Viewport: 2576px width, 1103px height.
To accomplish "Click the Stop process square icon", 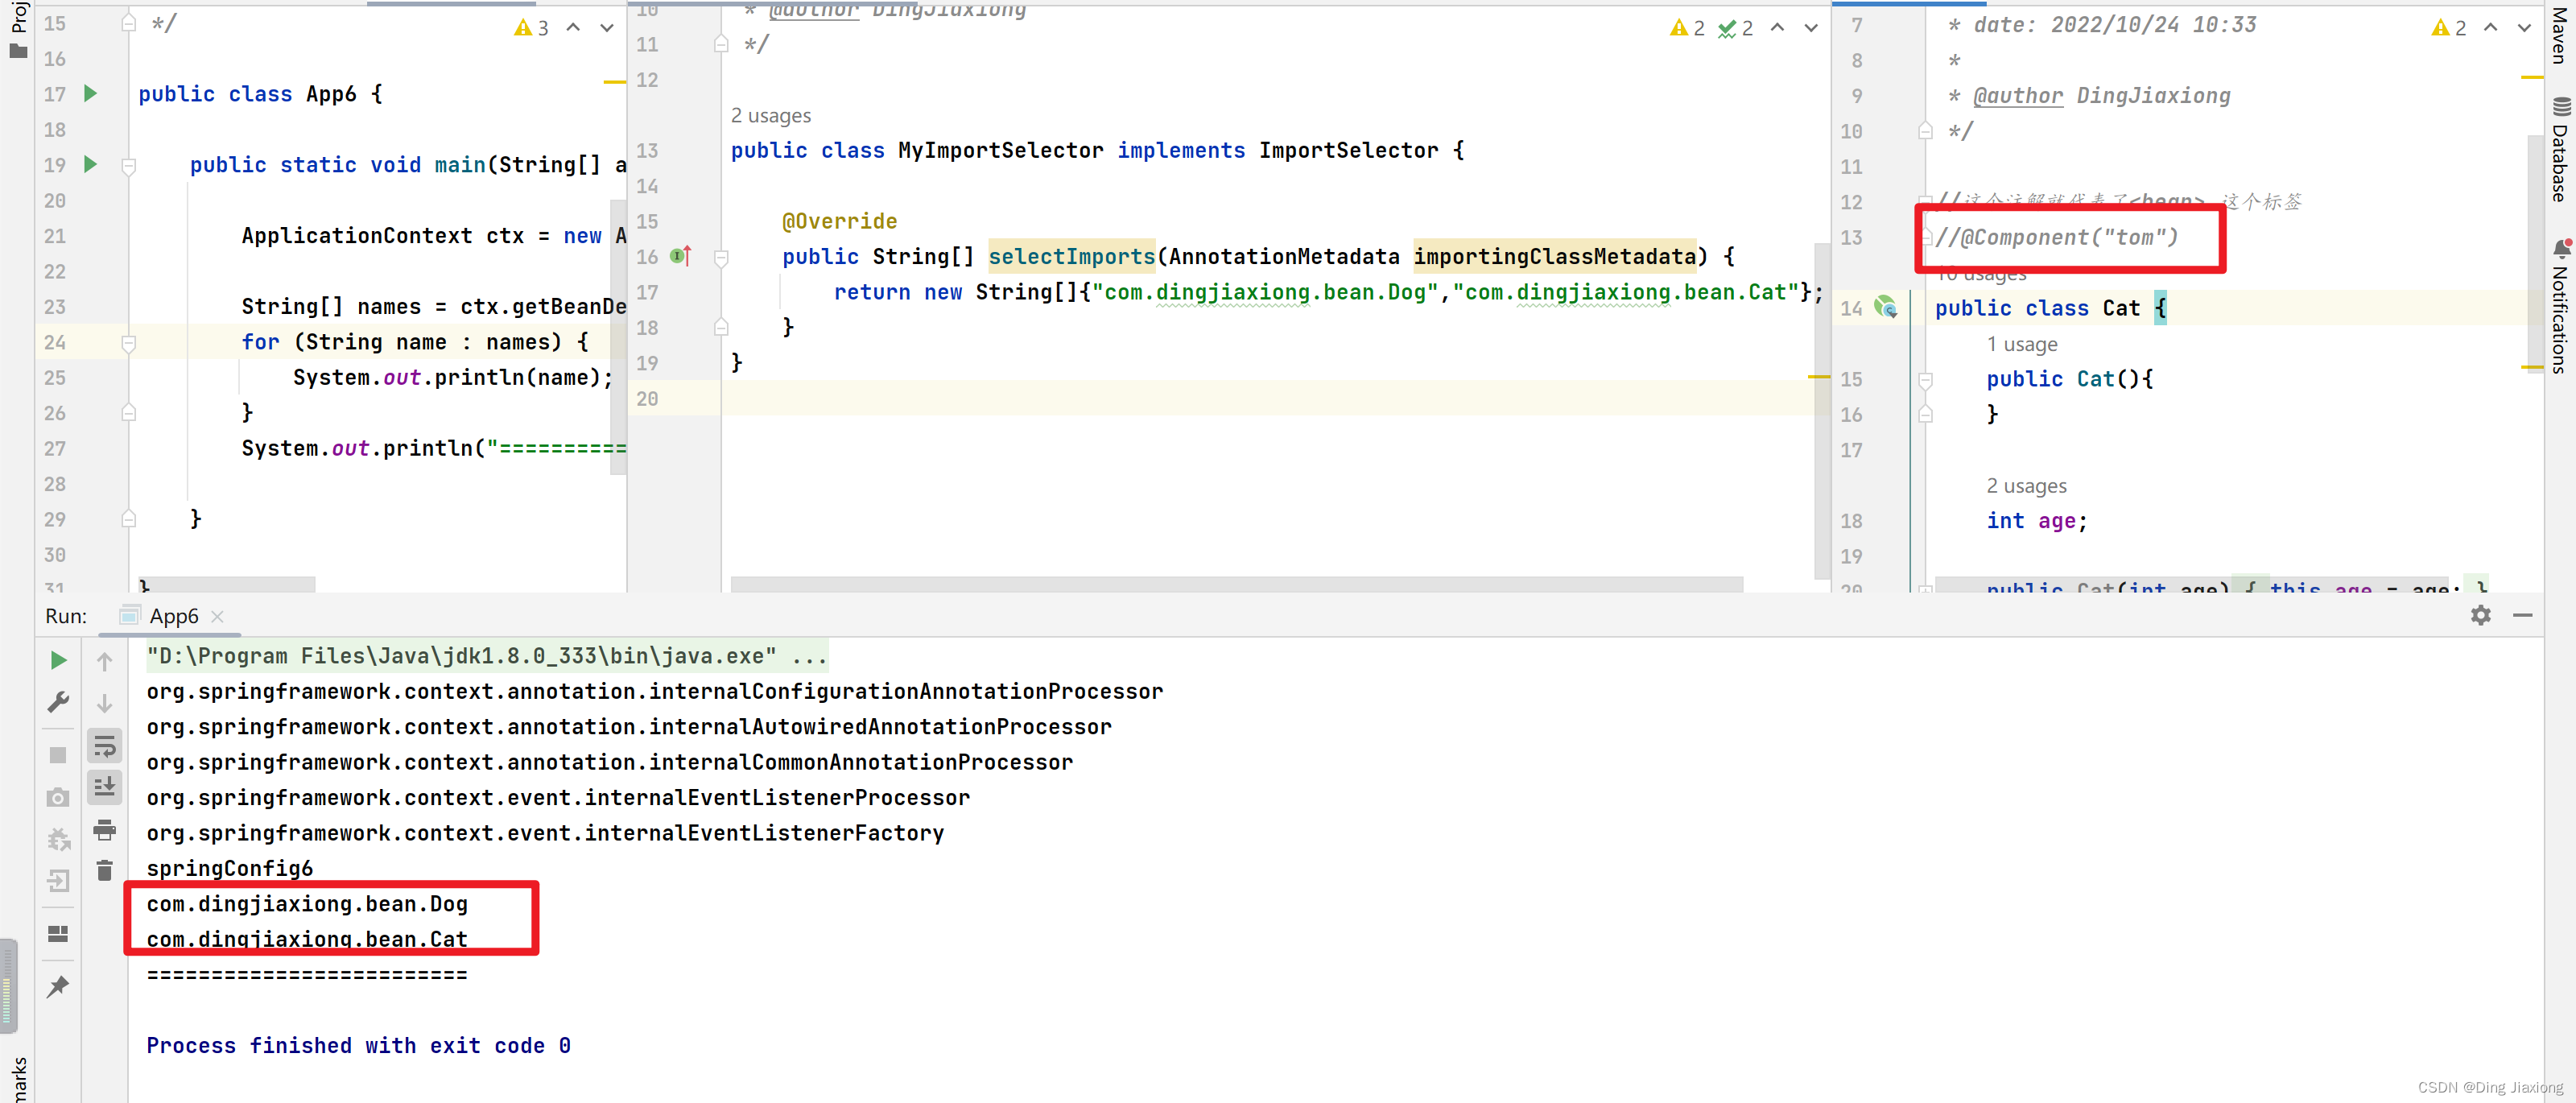I will tap(58, 755).
